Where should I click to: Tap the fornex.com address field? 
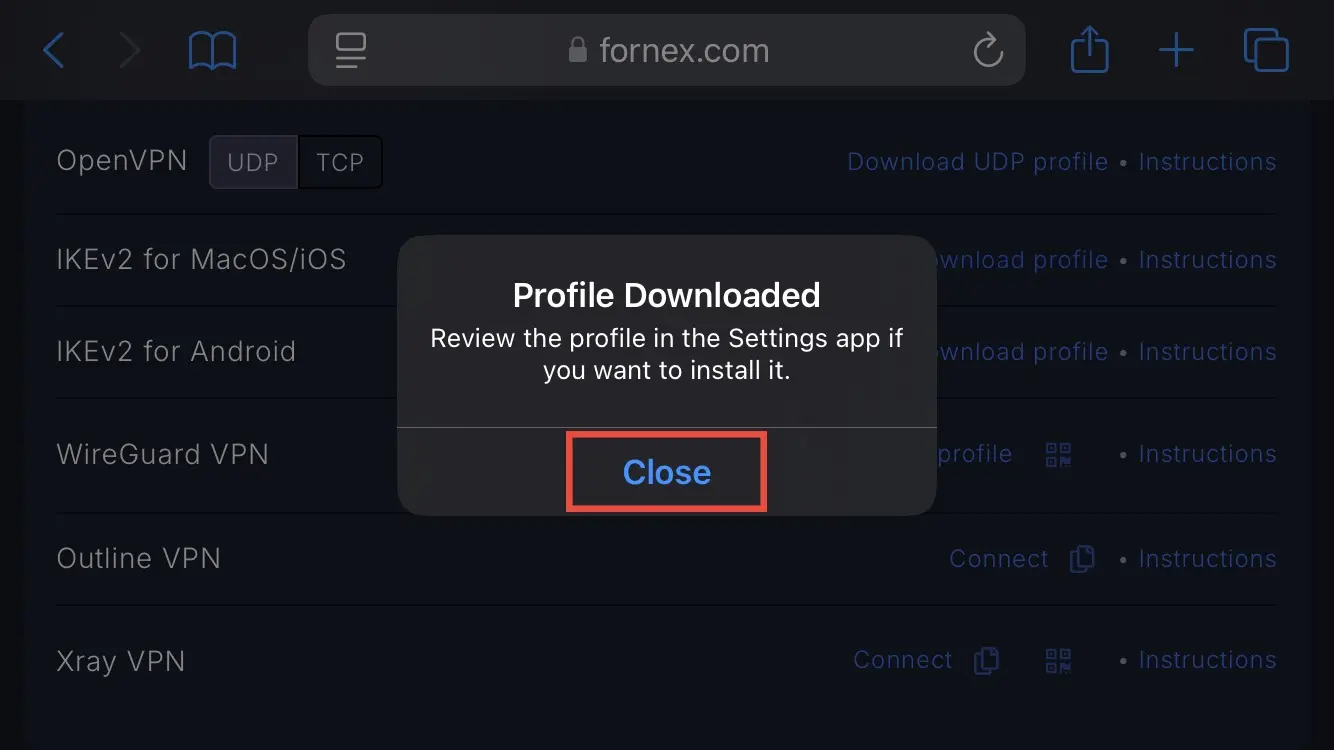point(667,50)
